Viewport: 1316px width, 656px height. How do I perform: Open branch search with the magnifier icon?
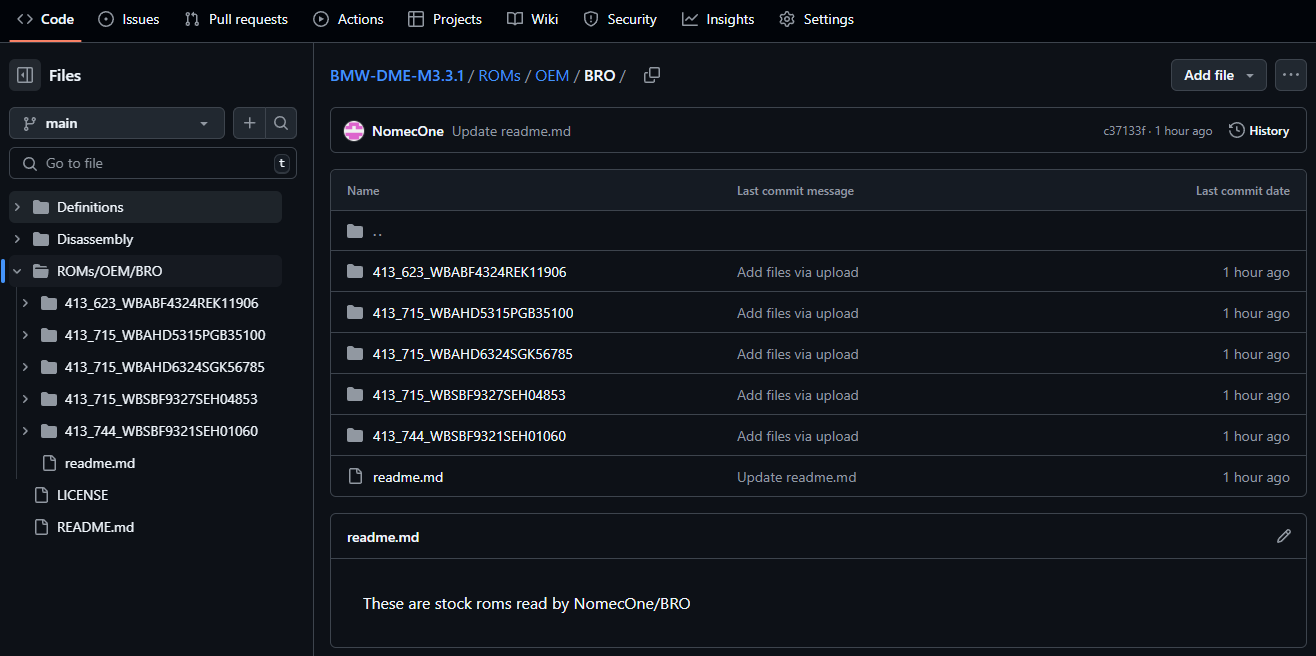point(281,123)
